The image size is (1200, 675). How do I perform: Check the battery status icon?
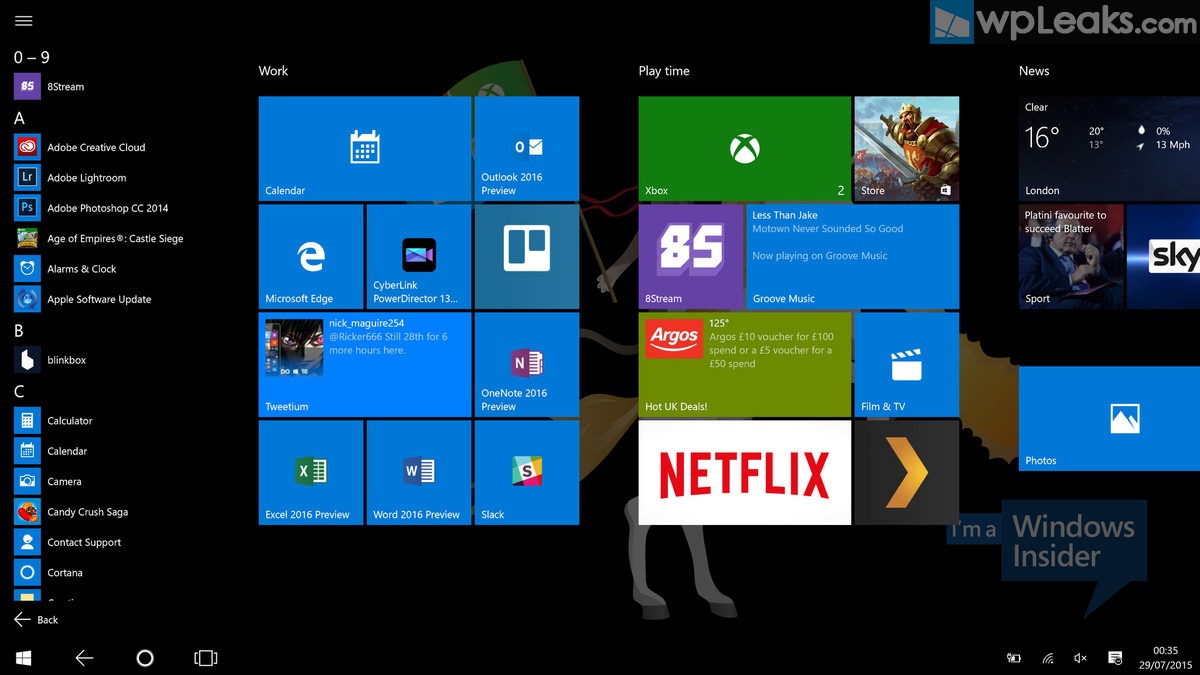1014,658
